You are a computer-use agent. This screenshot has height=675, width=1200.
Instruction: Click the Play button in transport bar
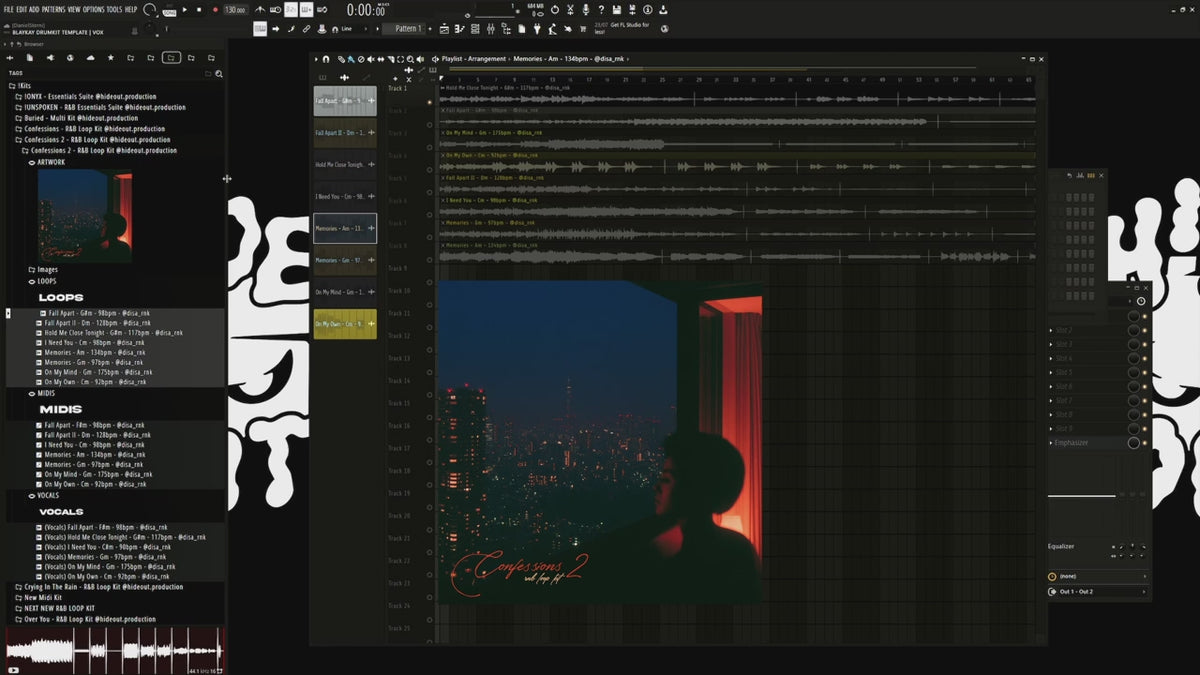(x=184, y=9)
